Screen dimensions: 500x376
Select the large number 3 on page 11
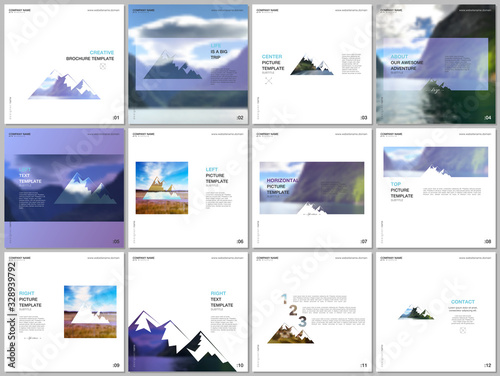(302, 322)
